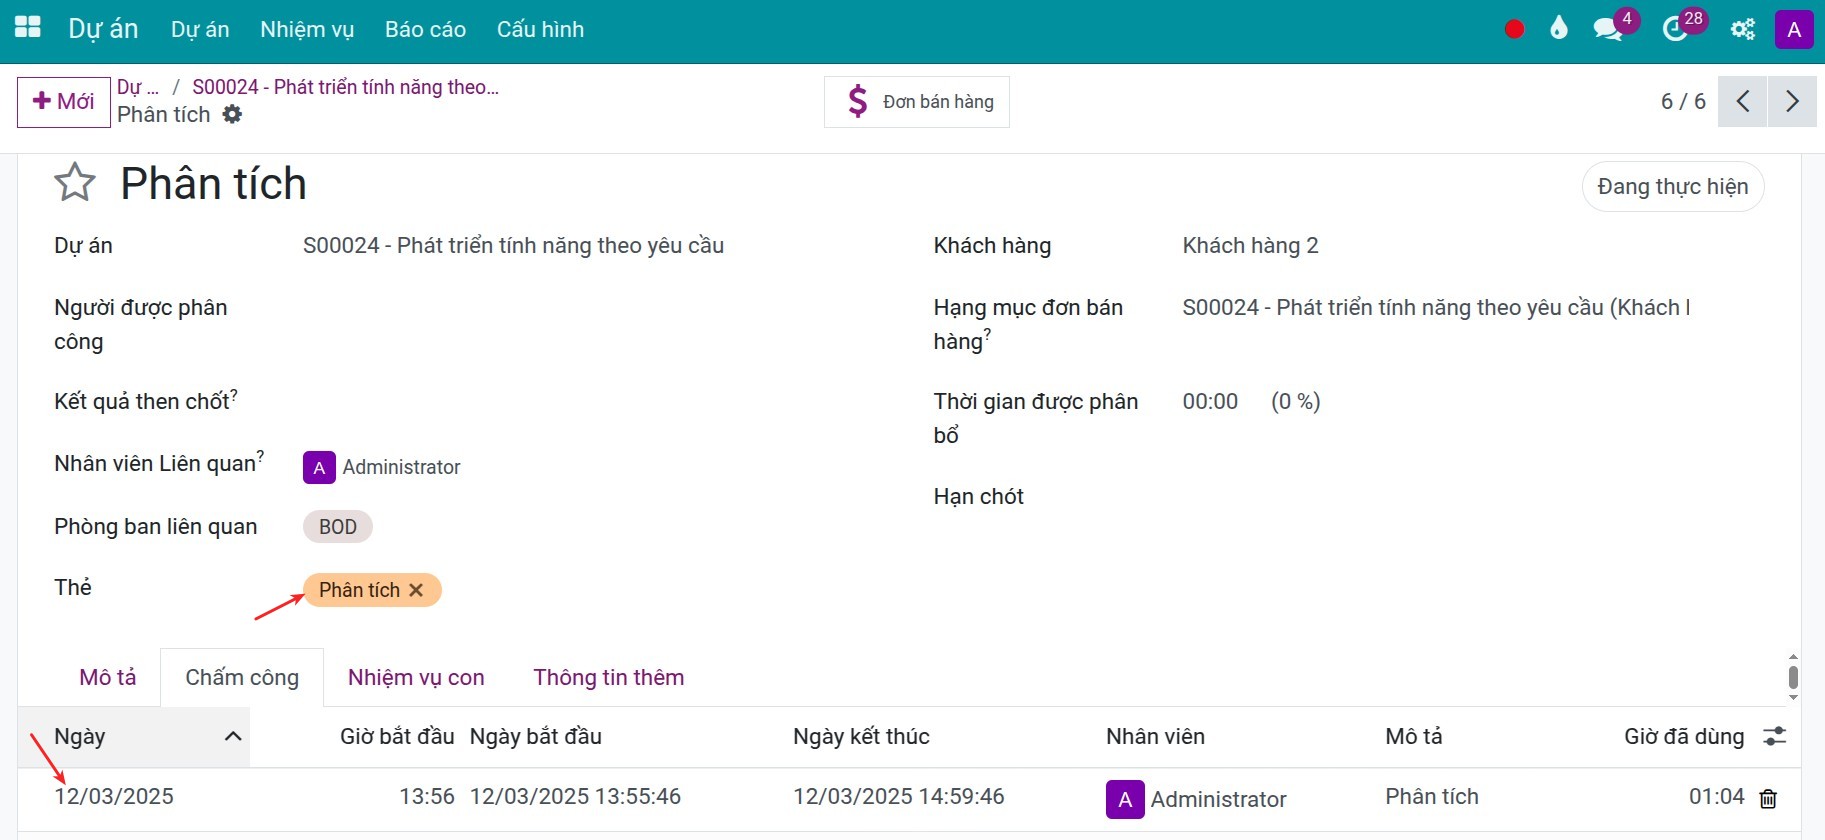1825x840 pixels.
Task: Remove the Phân tích tag
Action: coord(416,590)
